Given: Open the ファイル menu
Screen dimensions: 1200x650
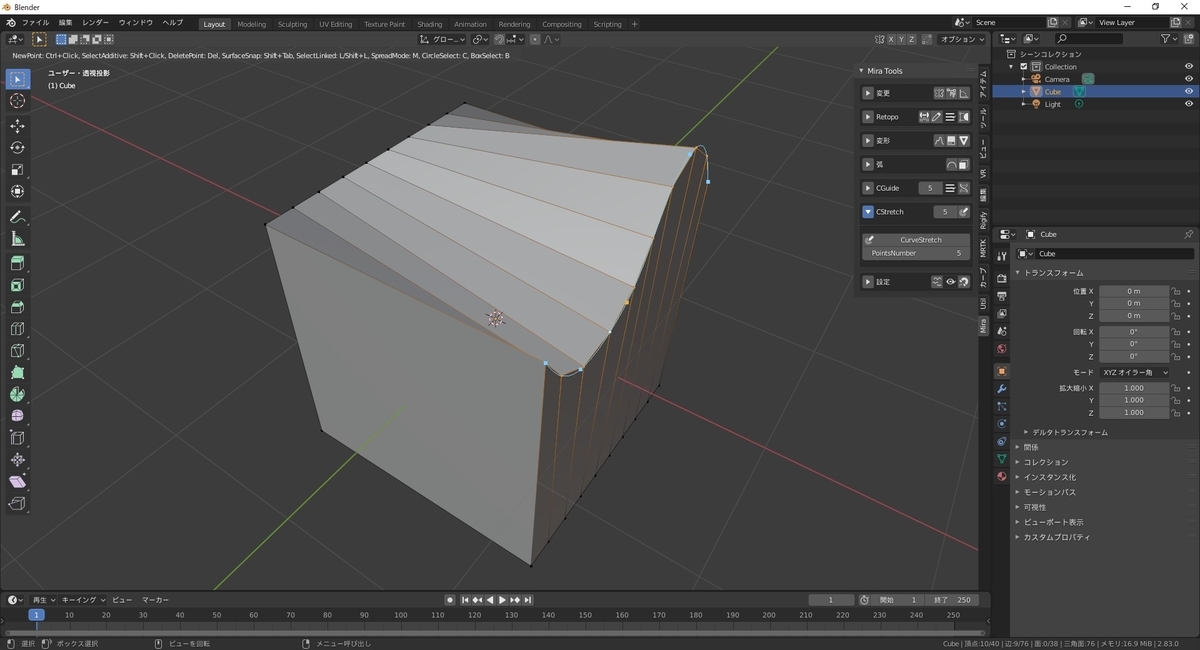Looking at the screenshot, I should point(35,22).
